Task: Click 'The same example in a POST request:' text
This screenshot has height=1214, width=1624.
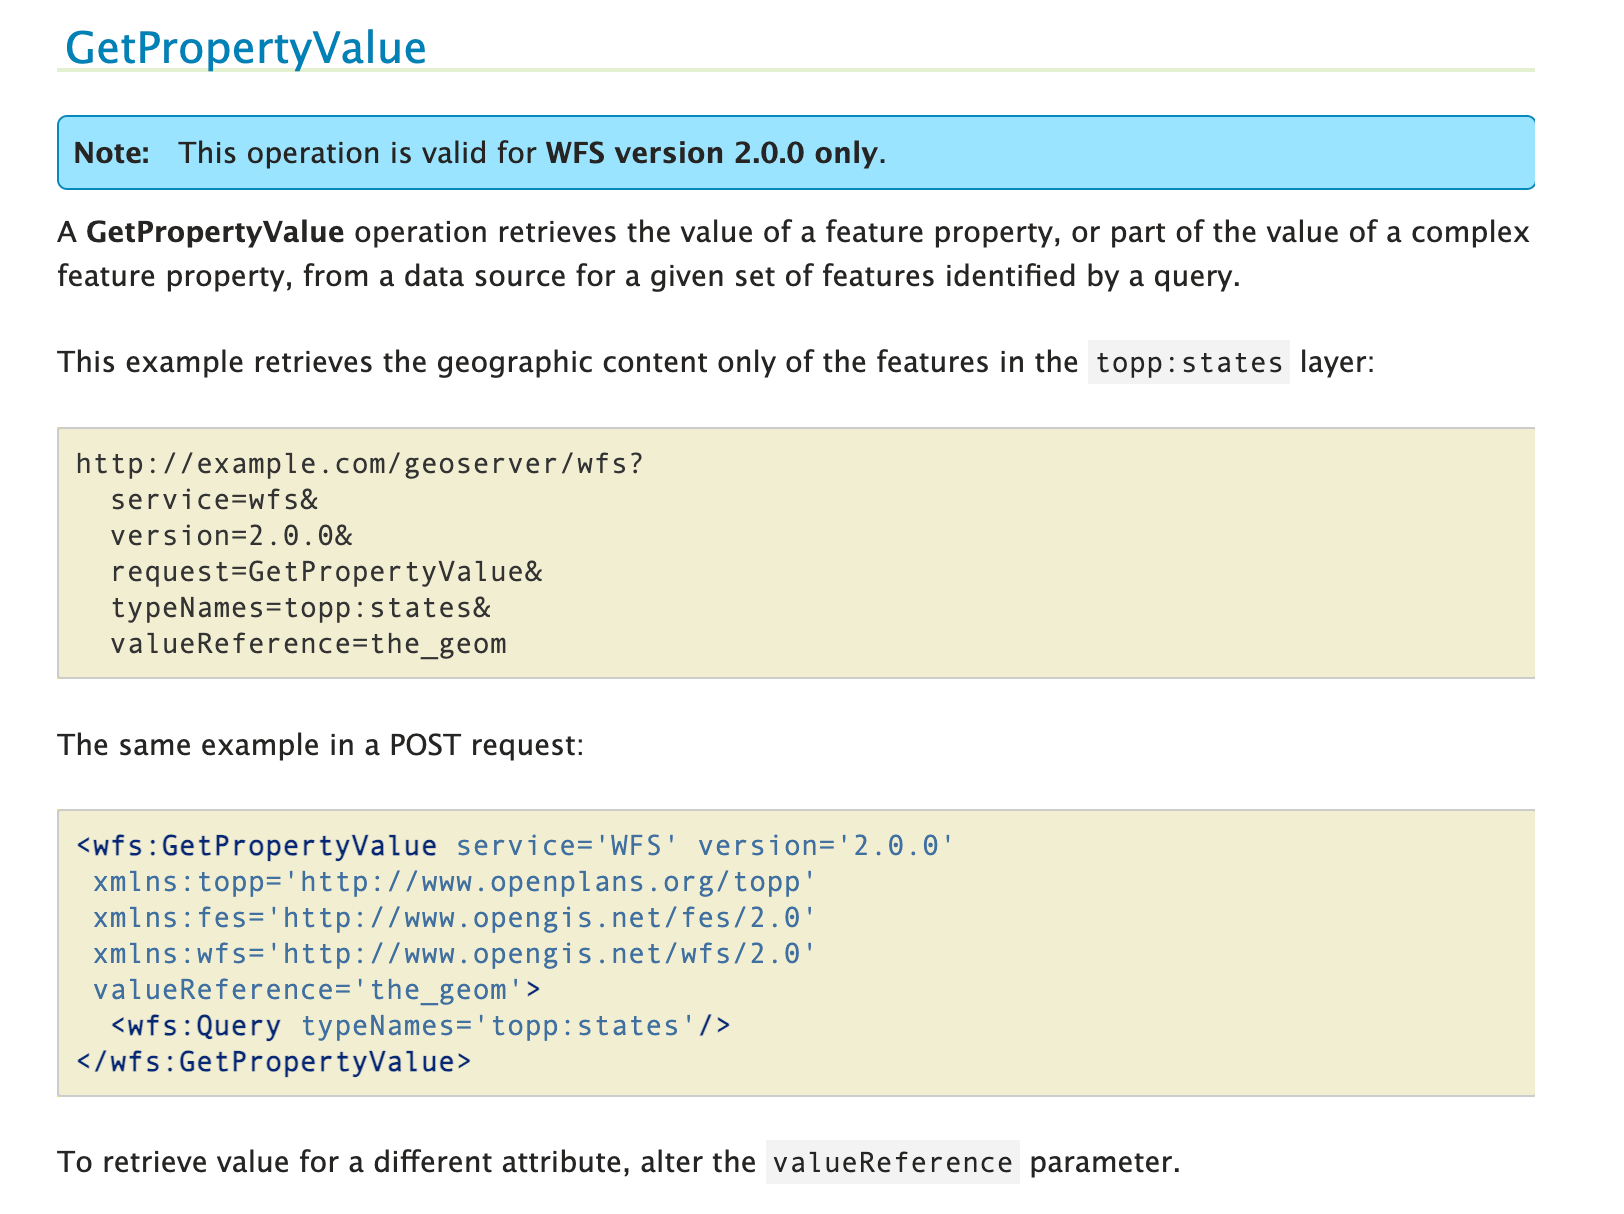Action: (321, 745)
